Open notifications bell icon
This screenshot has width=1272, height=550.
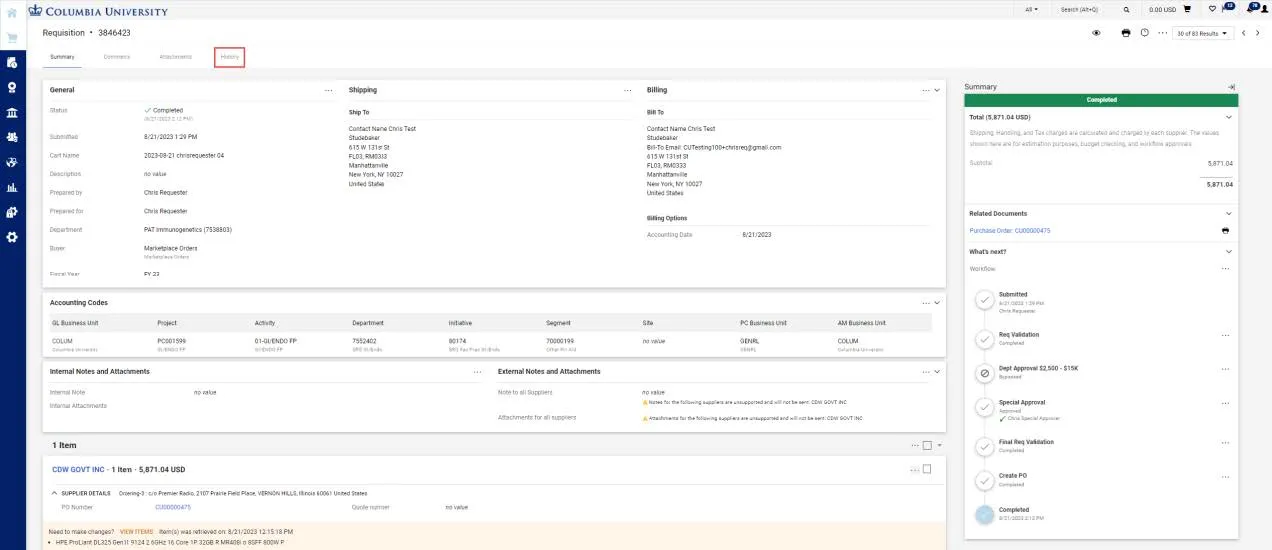(1251, 8)
